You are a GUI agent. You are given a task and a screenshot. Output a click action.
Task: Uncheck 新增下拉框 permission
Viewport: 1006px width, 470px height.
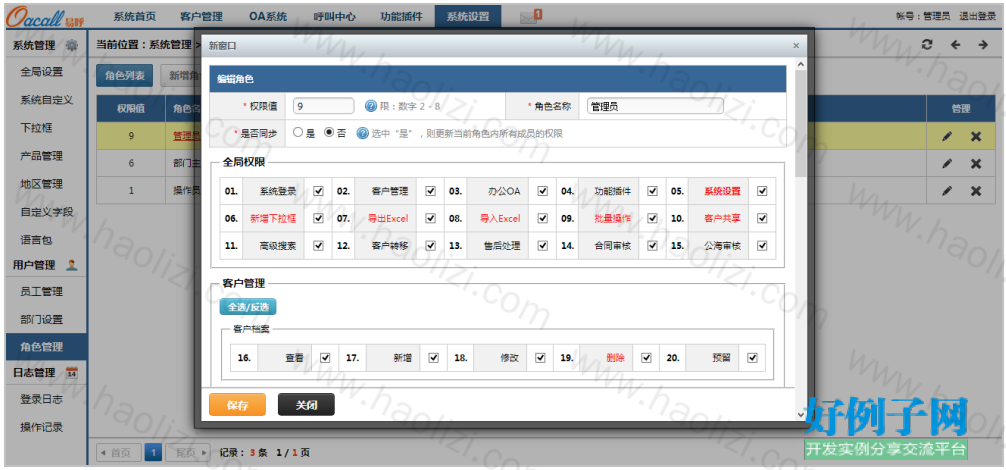point(318,219)
